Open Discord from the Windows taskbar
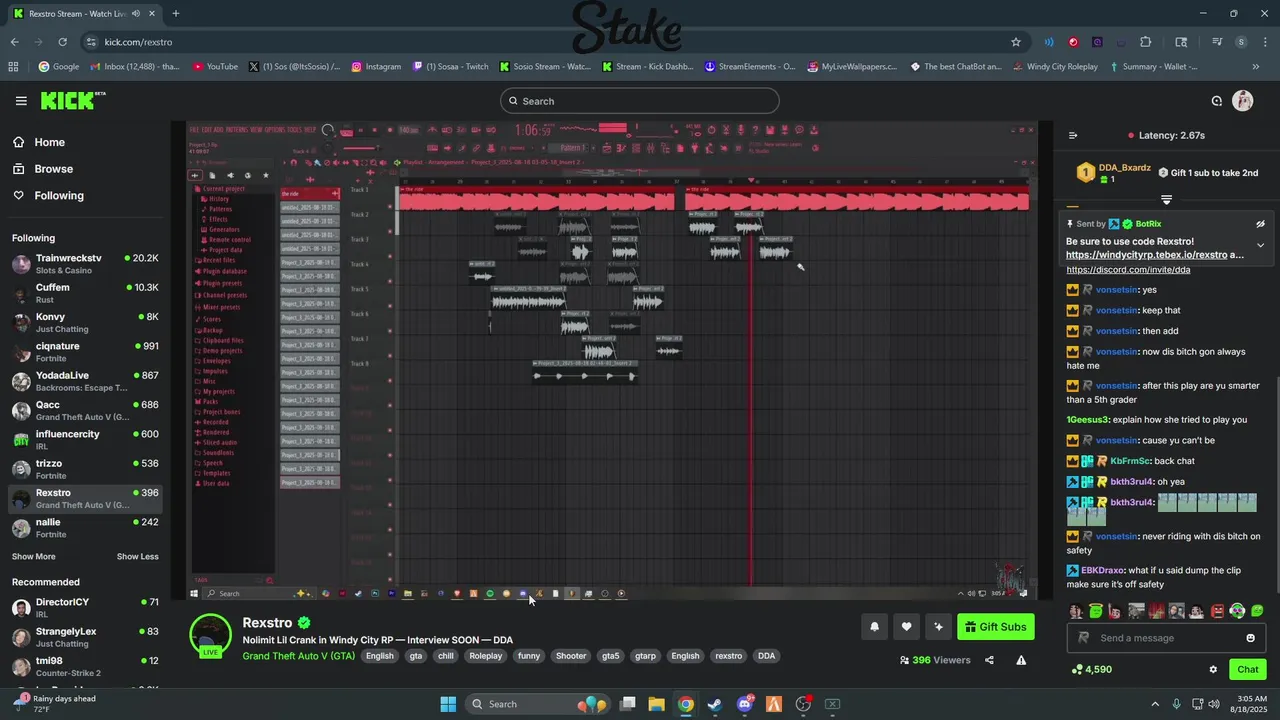This screenshot has width=1280, height=720. [745, 704]
